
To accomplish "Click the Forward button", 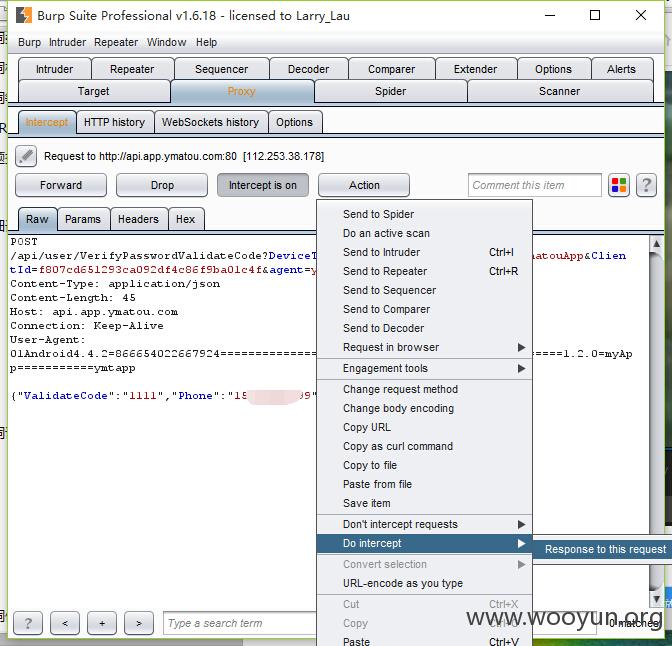I will click(x=61, y=185).
